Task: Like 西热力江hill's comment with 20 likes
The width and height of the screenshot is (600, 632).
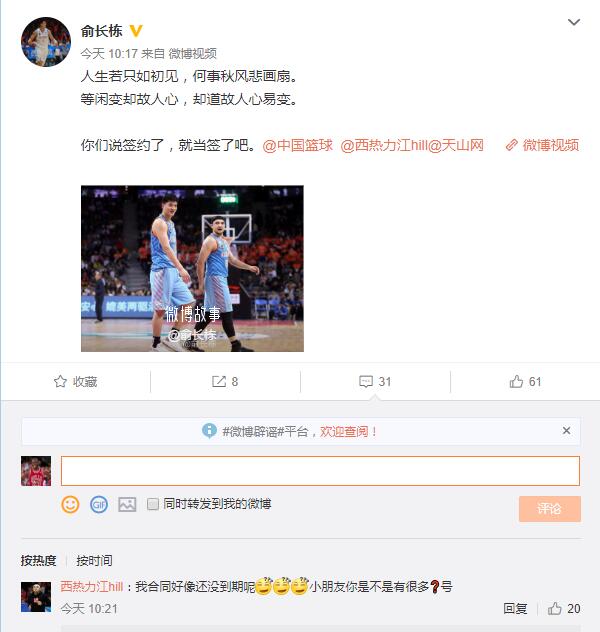Action: click(x=555, y=608)
